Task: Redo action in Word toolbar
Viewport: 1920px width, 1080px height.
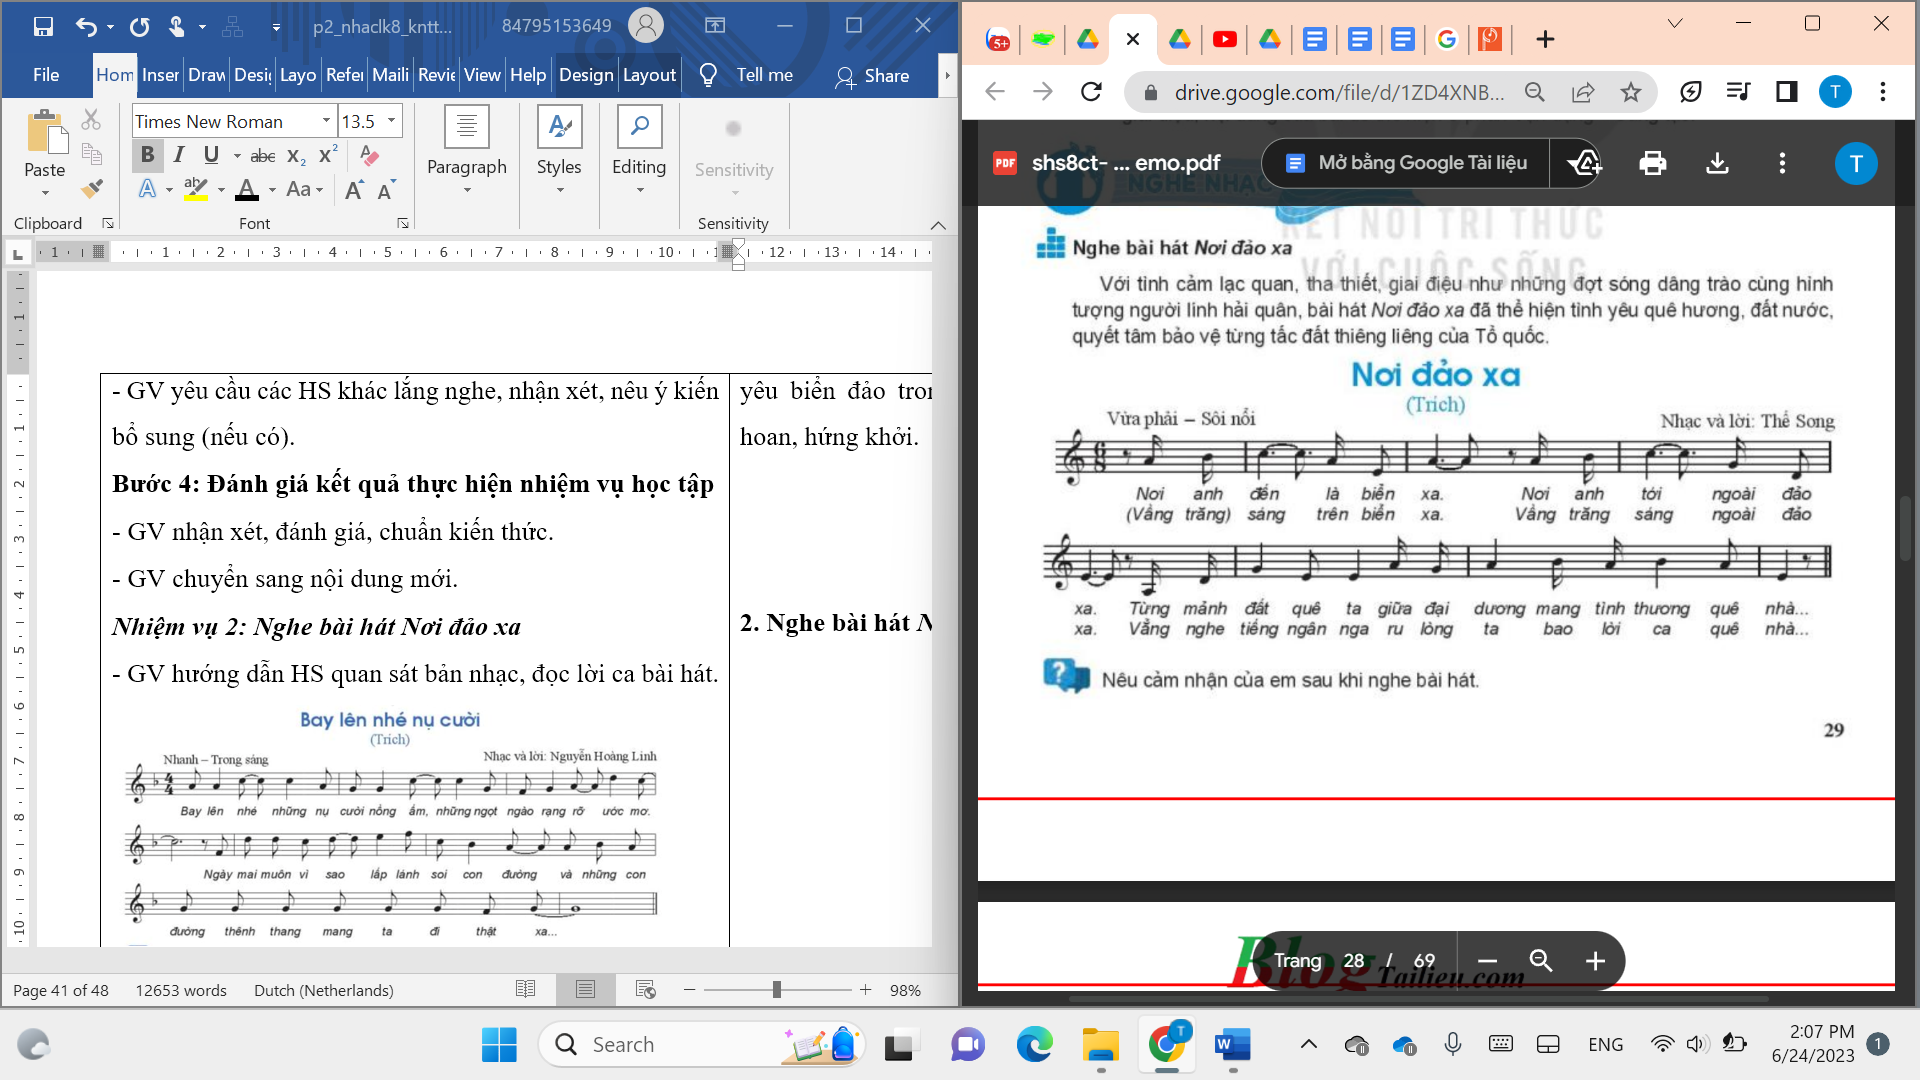Action: pos(139,26)
